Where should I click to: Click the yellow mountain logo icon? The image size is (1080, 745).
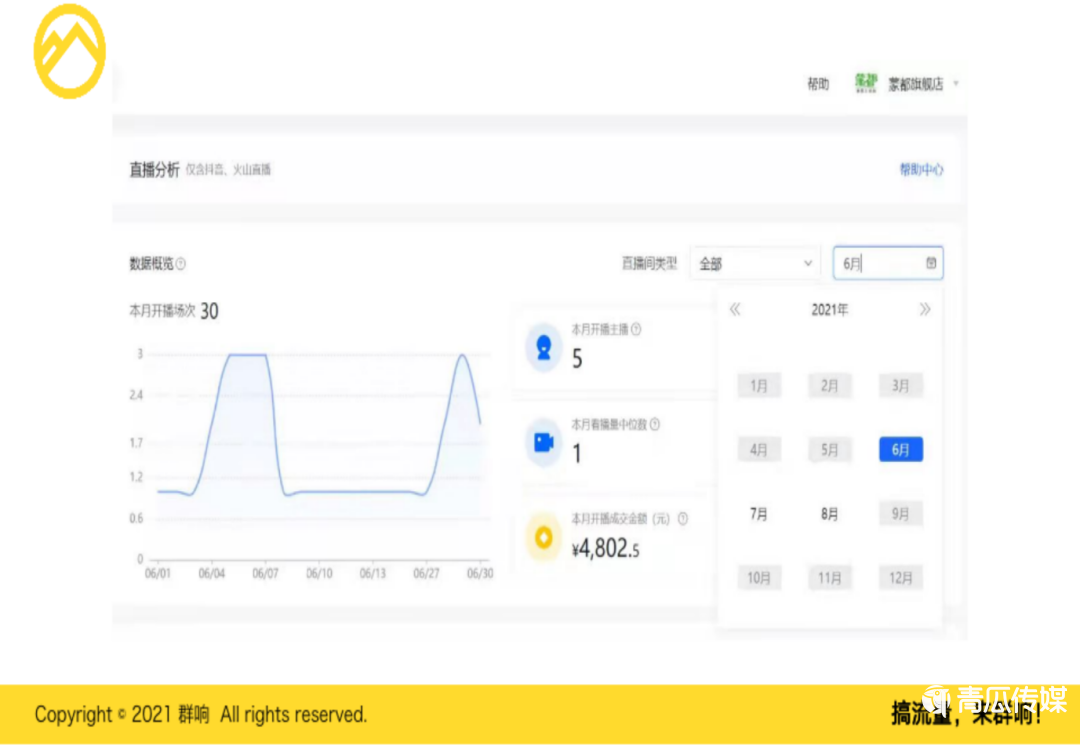(69, 51)
